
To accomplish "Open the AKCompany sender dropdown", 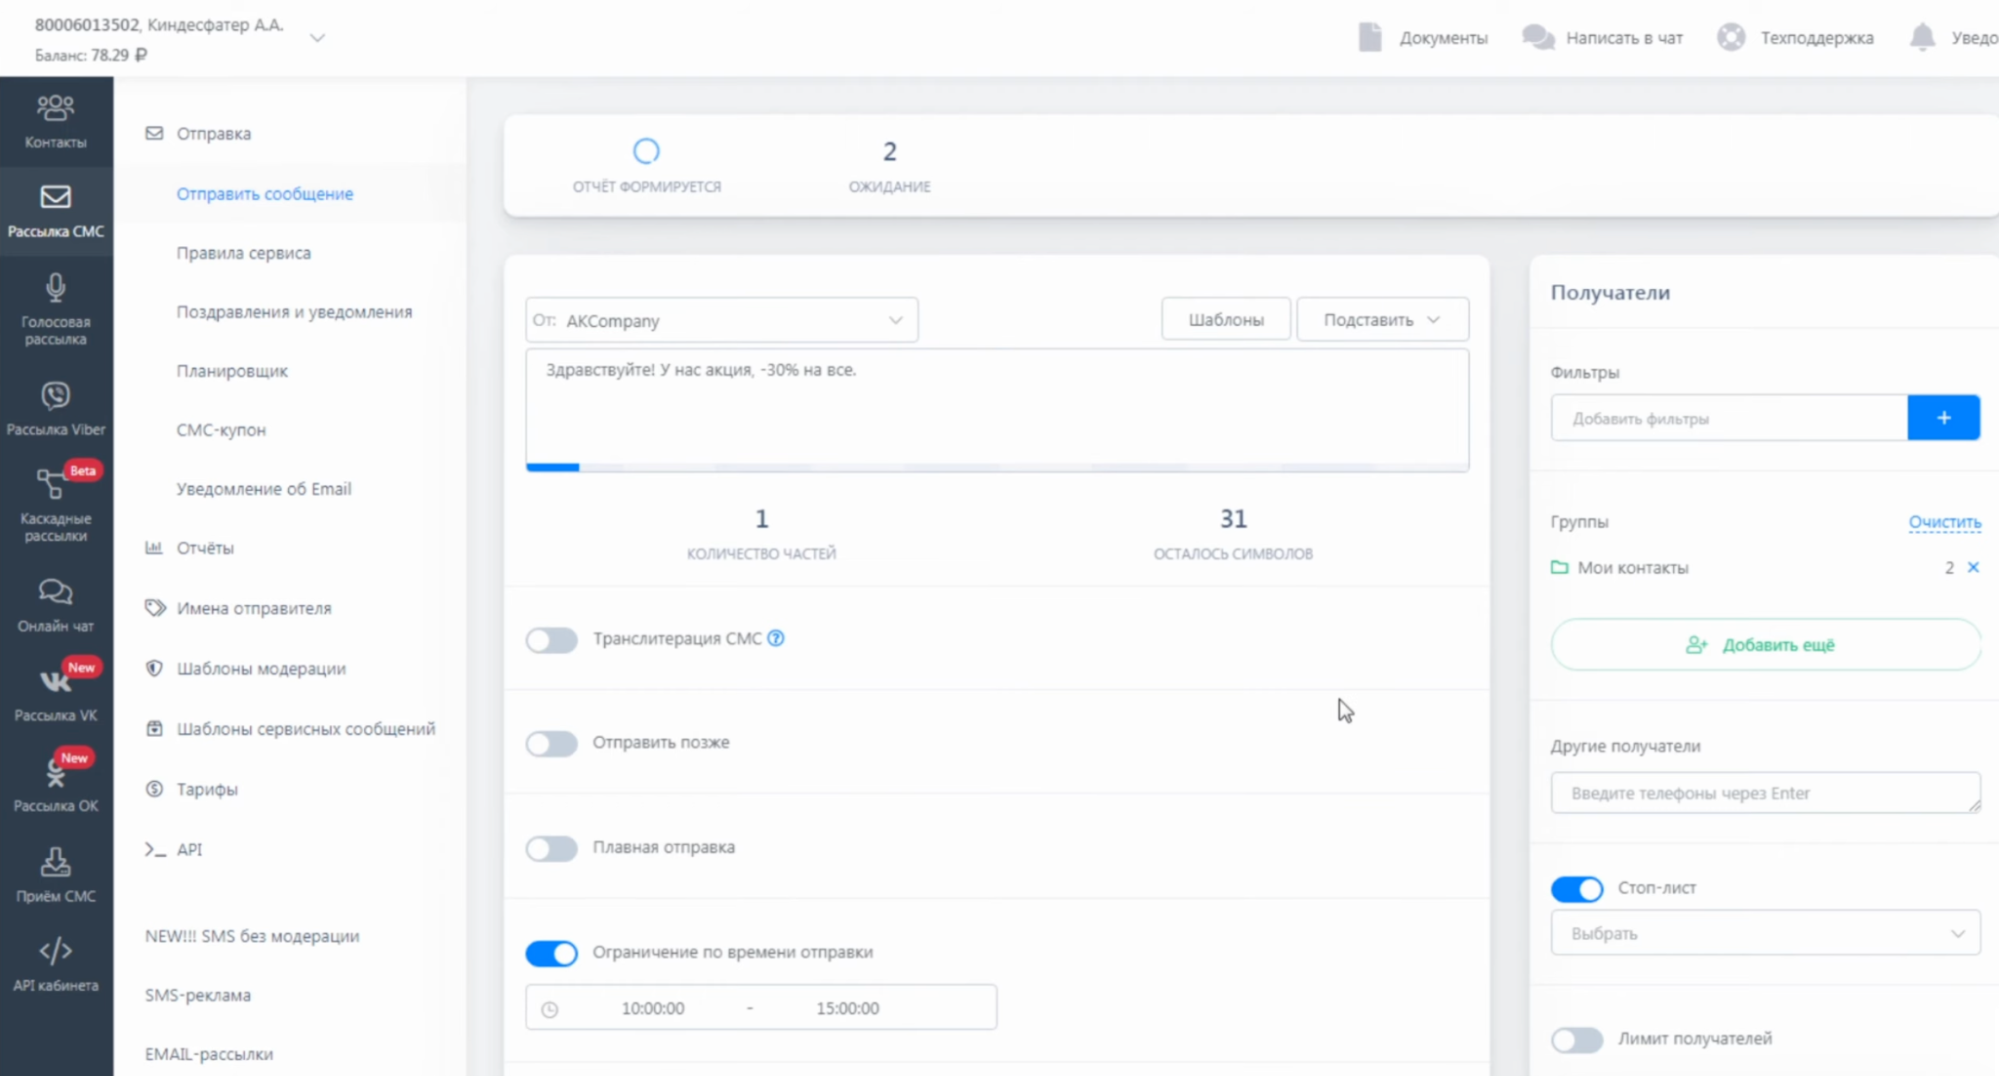I will coord(722,320).
